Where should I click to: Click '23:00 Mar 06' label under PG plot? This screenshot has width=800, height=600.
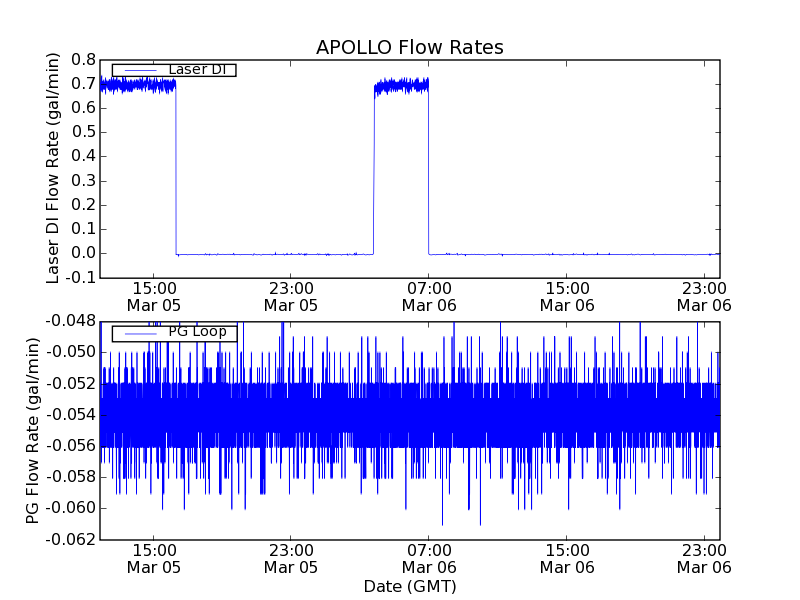pyautogui.click(x=705, y=559)
